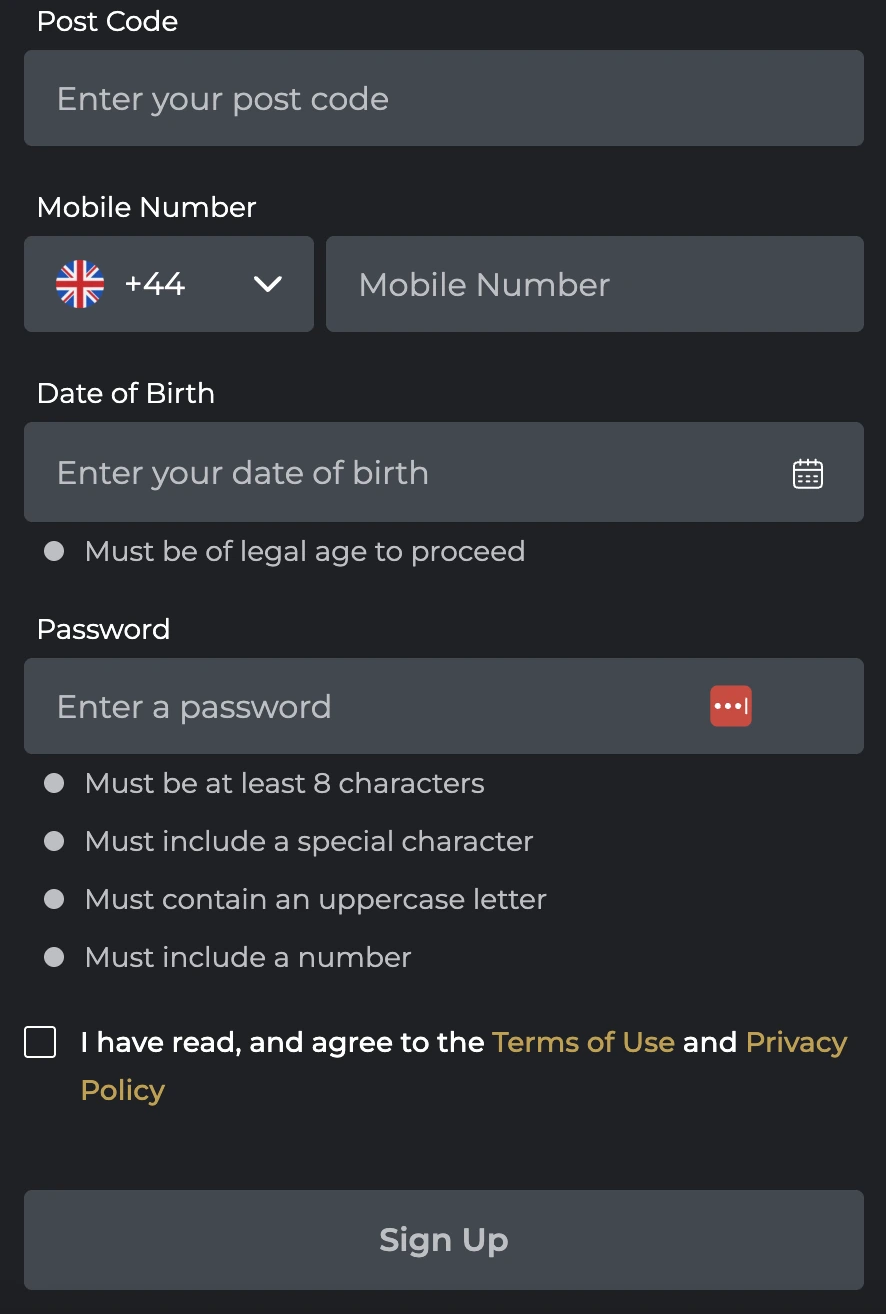Select the post code entry field

(x=444, y=98)
